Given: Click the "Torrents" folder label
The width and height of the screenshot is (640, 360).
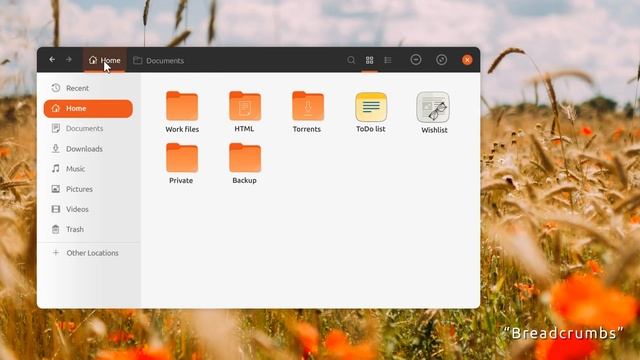Looking at the screenshot, I should point(307,129).
